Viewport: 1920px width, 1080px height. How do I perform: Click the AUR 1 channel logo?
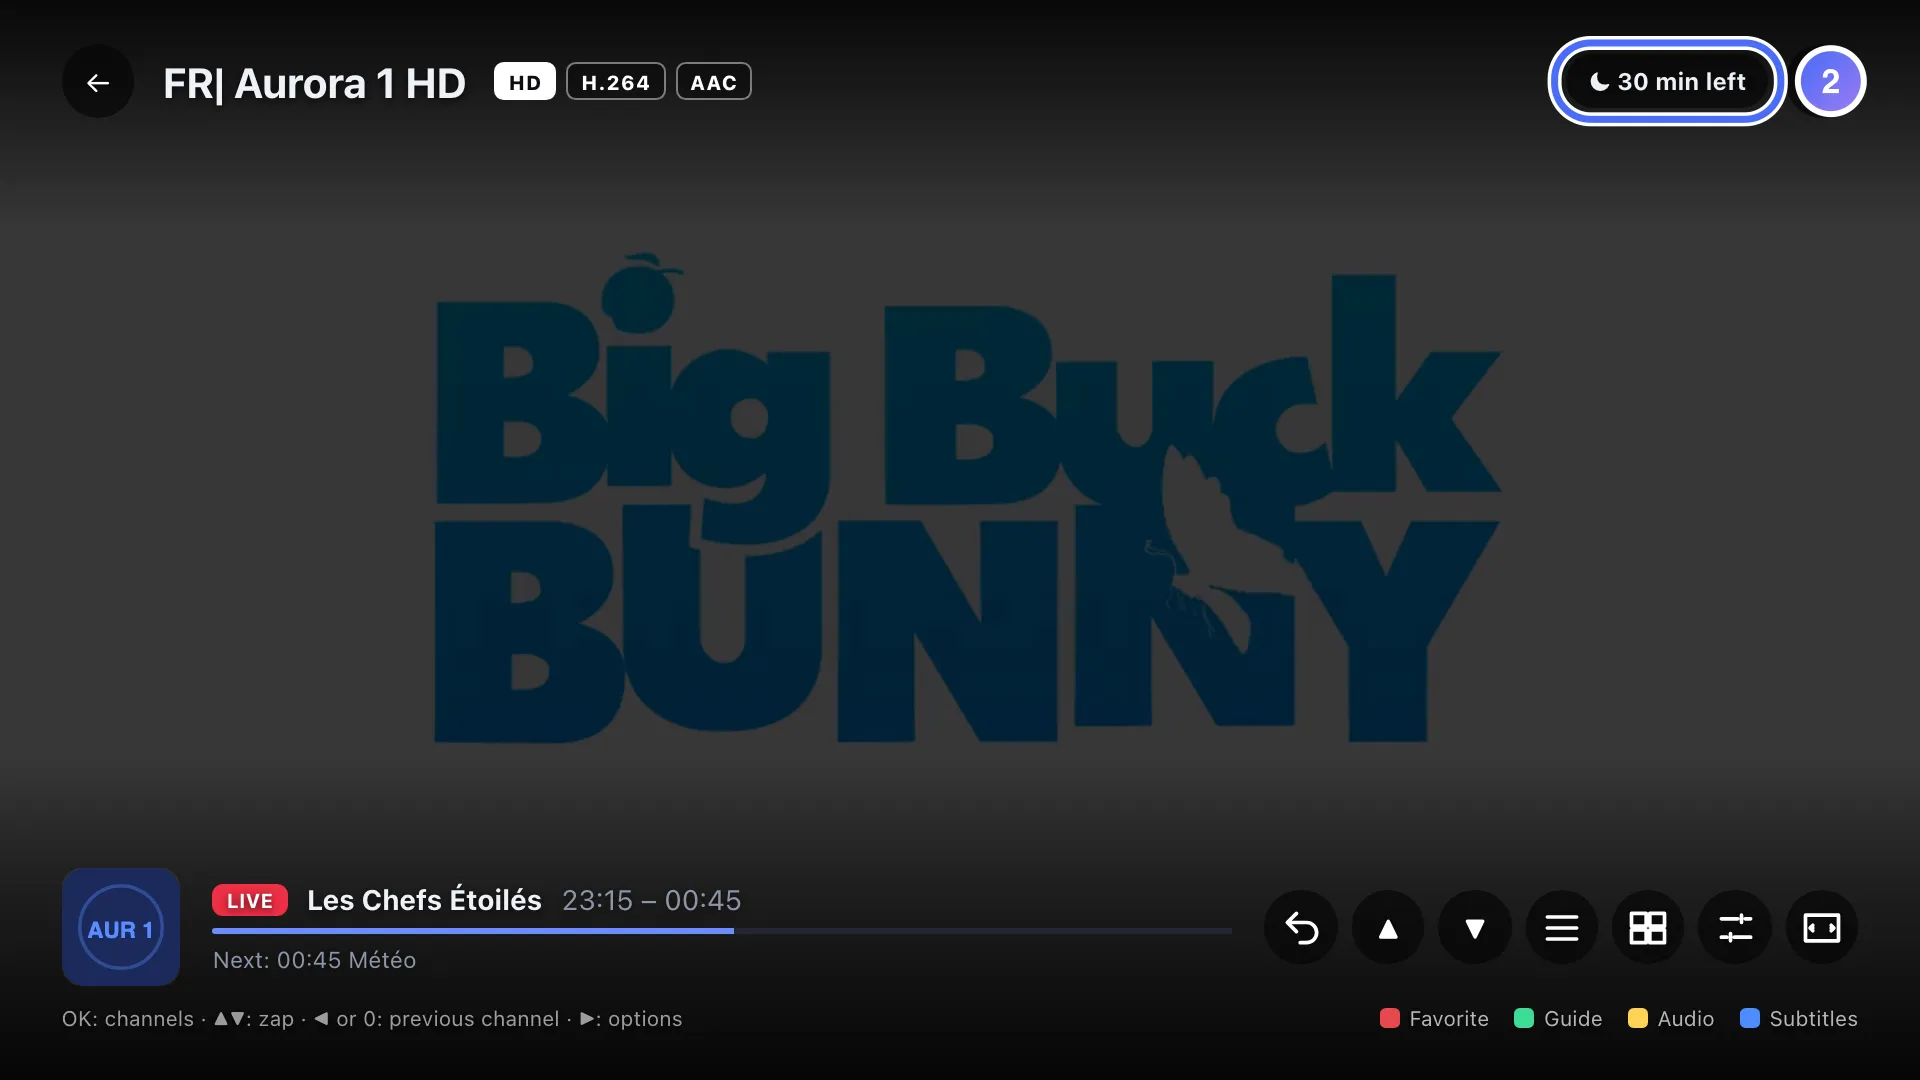[x=121, y=928]
